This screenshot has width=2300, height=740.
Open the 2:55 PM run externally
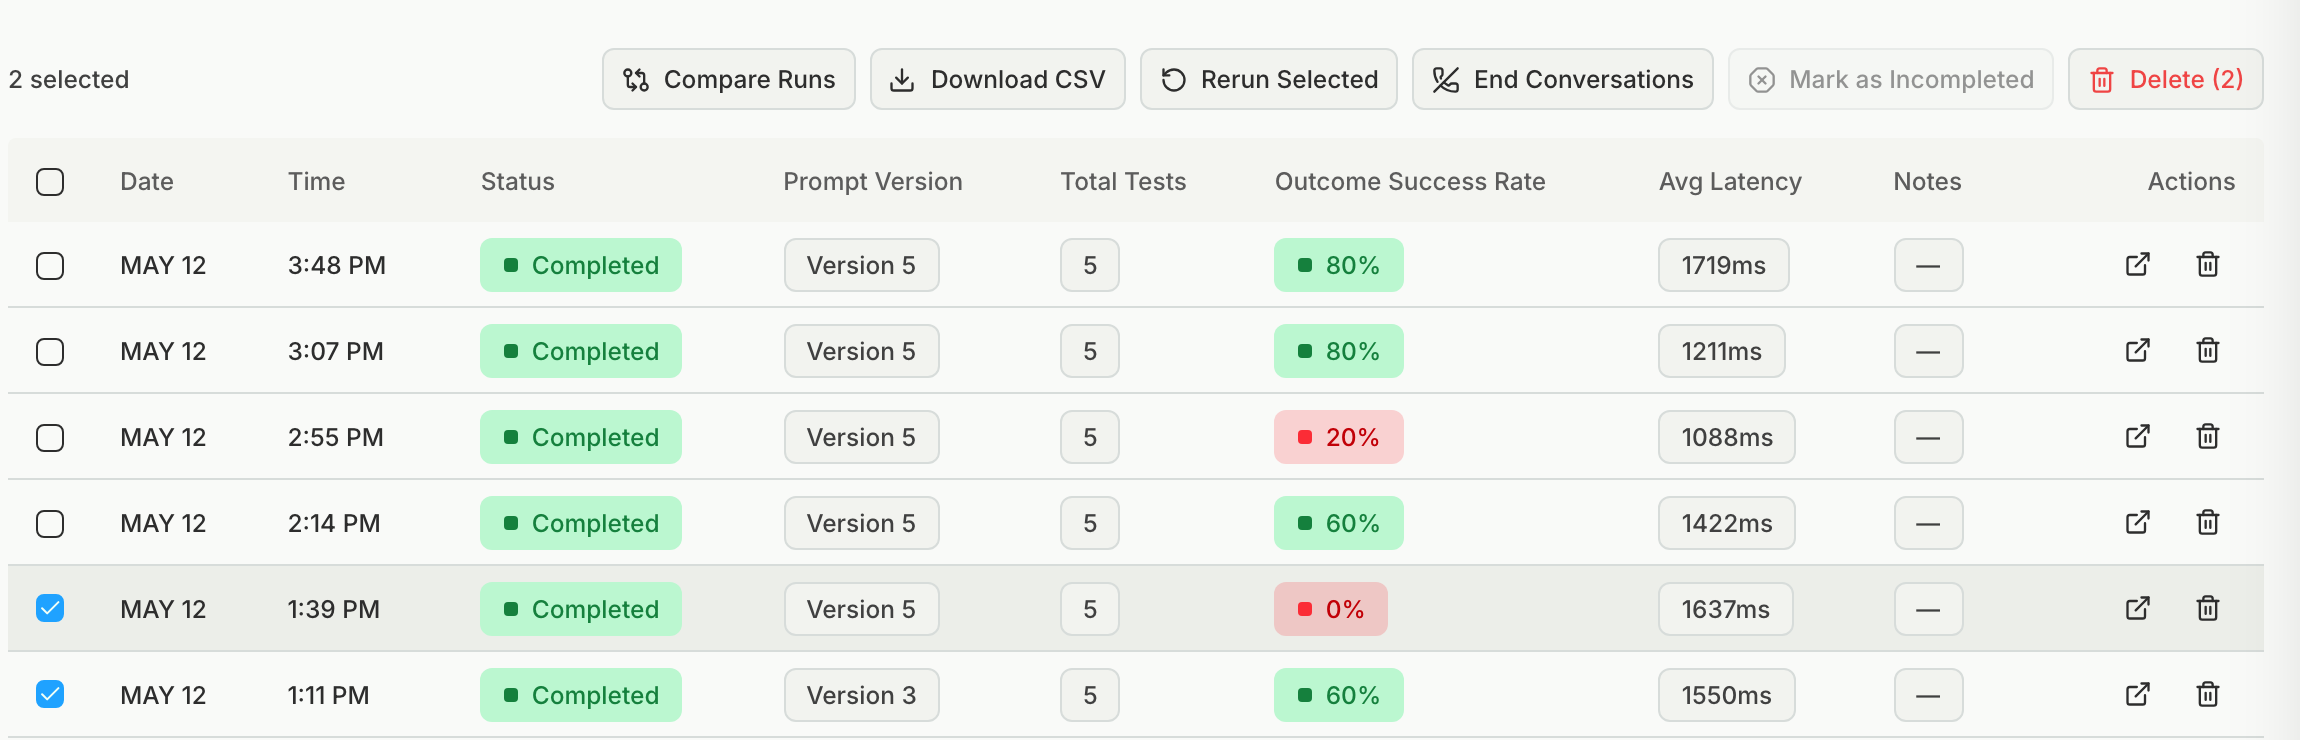point(2137,437)
